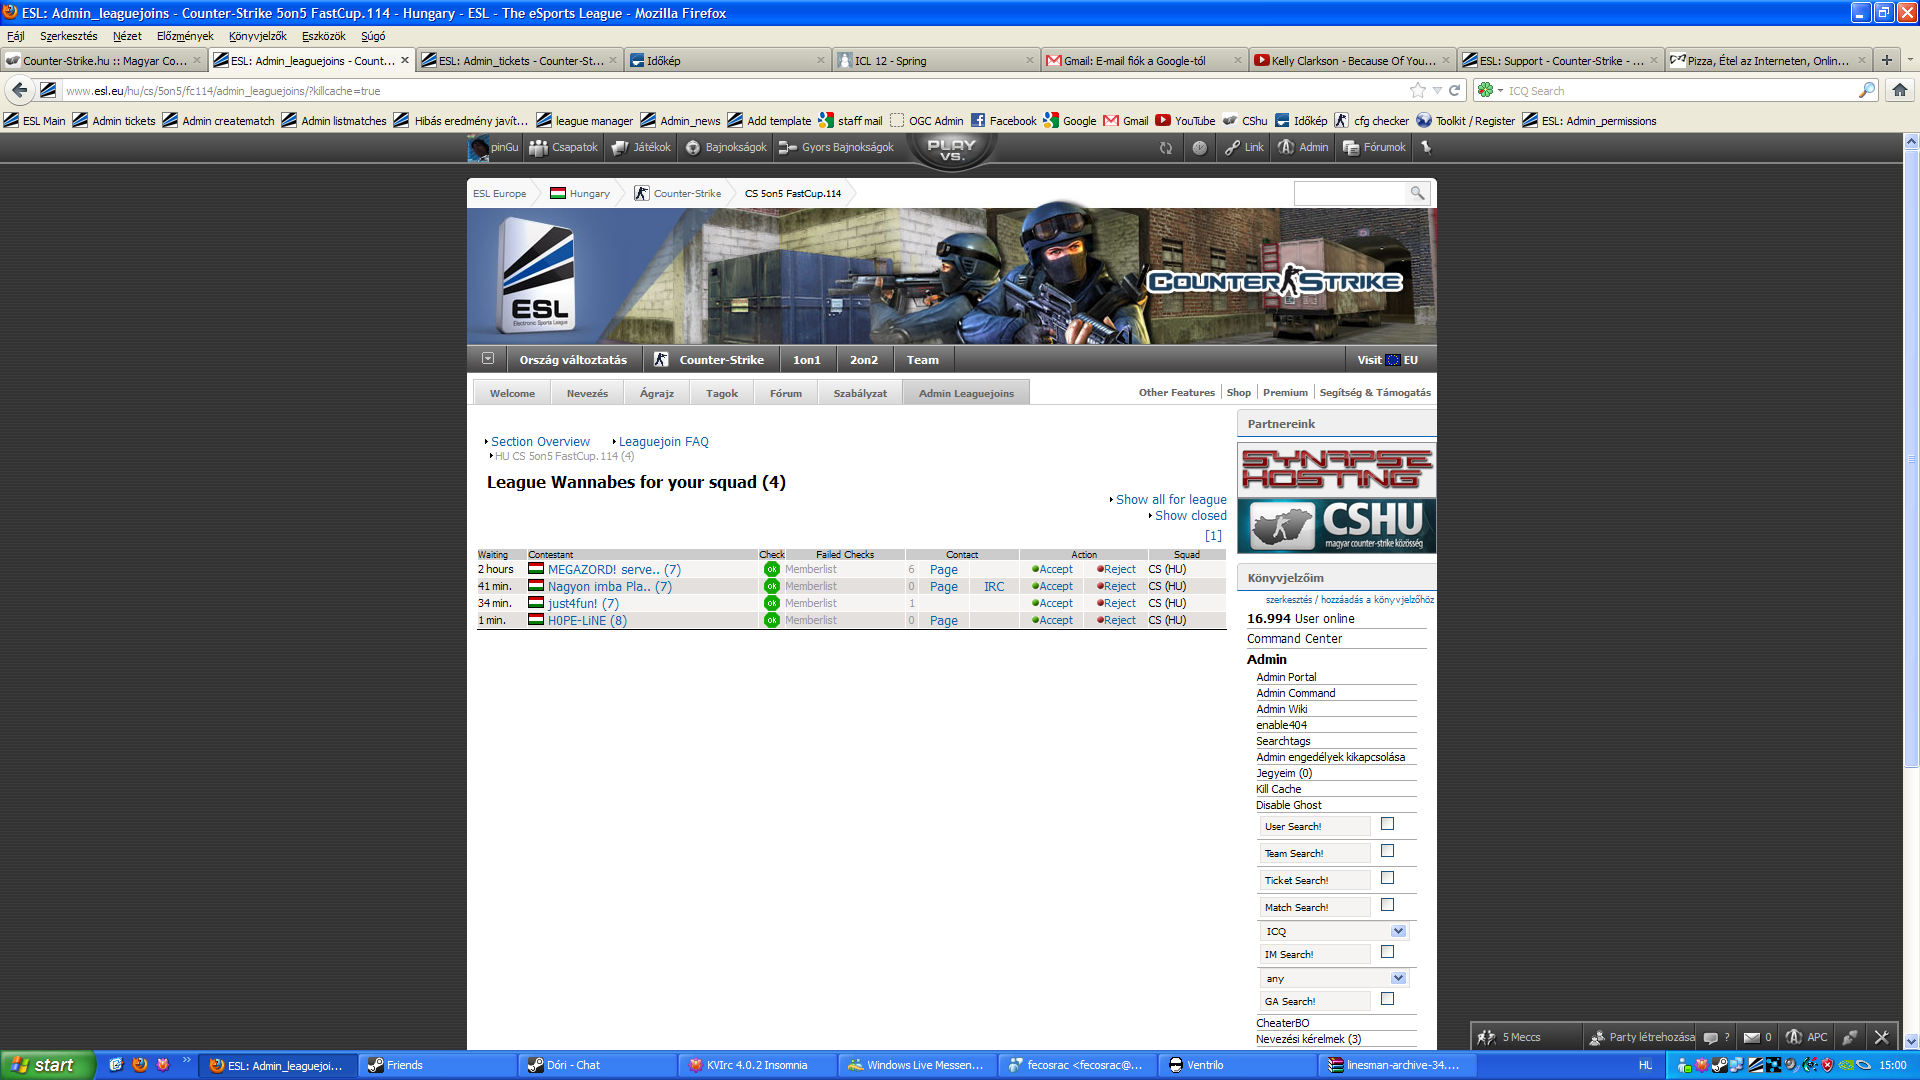Expand the dropdown arrow before Ország változtatás

tap(487, 359)
